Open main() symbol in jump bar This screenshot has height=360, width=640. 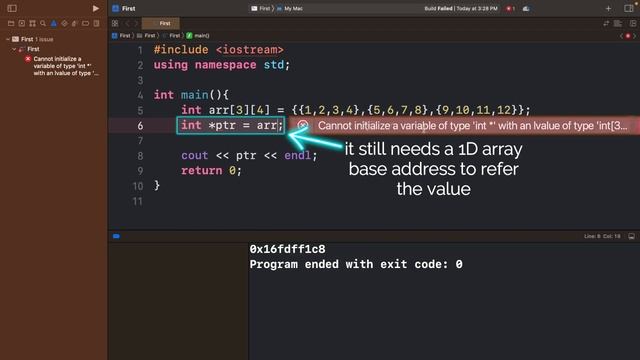click(x=198, y=36)
